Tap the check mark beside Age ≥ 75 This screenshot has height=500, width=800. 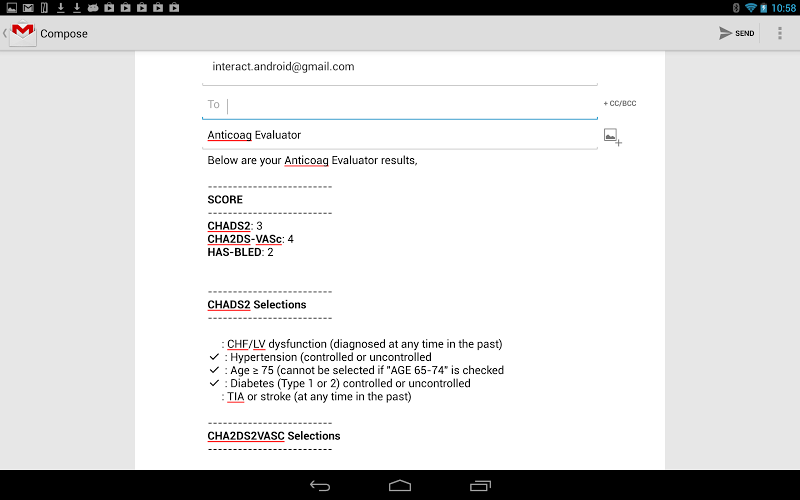tap(214, 370)
